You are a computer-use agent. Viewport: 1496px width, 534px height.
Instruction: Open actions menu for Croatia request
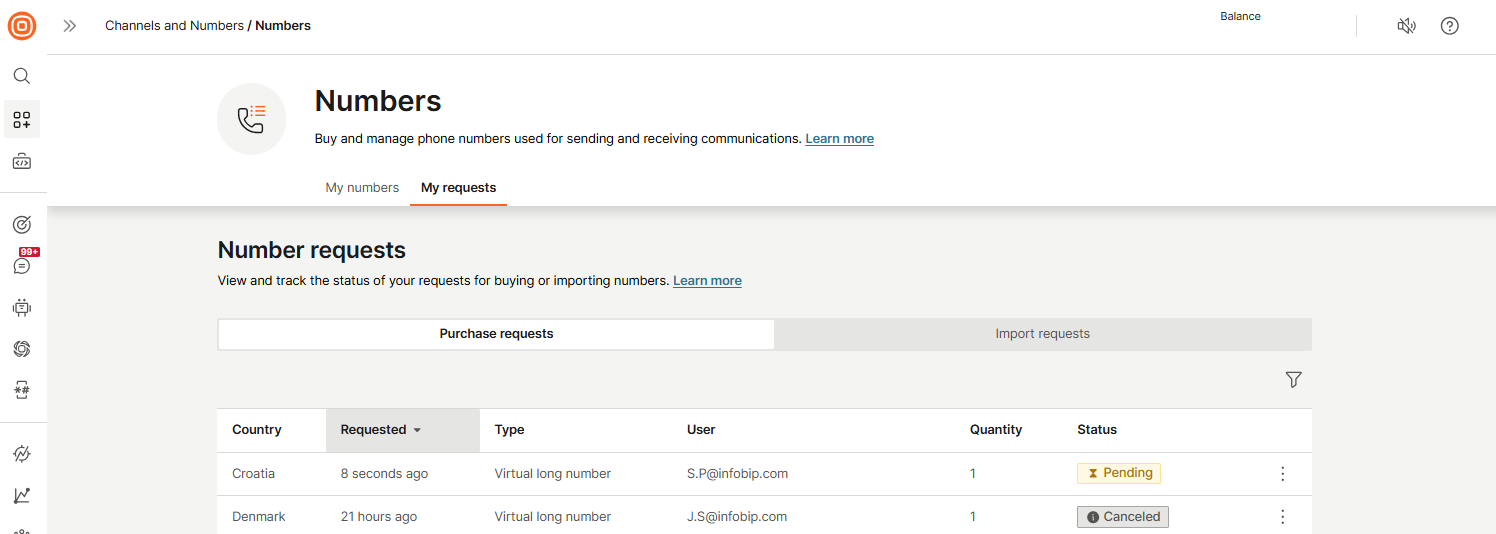click(x=1283, y=474)
